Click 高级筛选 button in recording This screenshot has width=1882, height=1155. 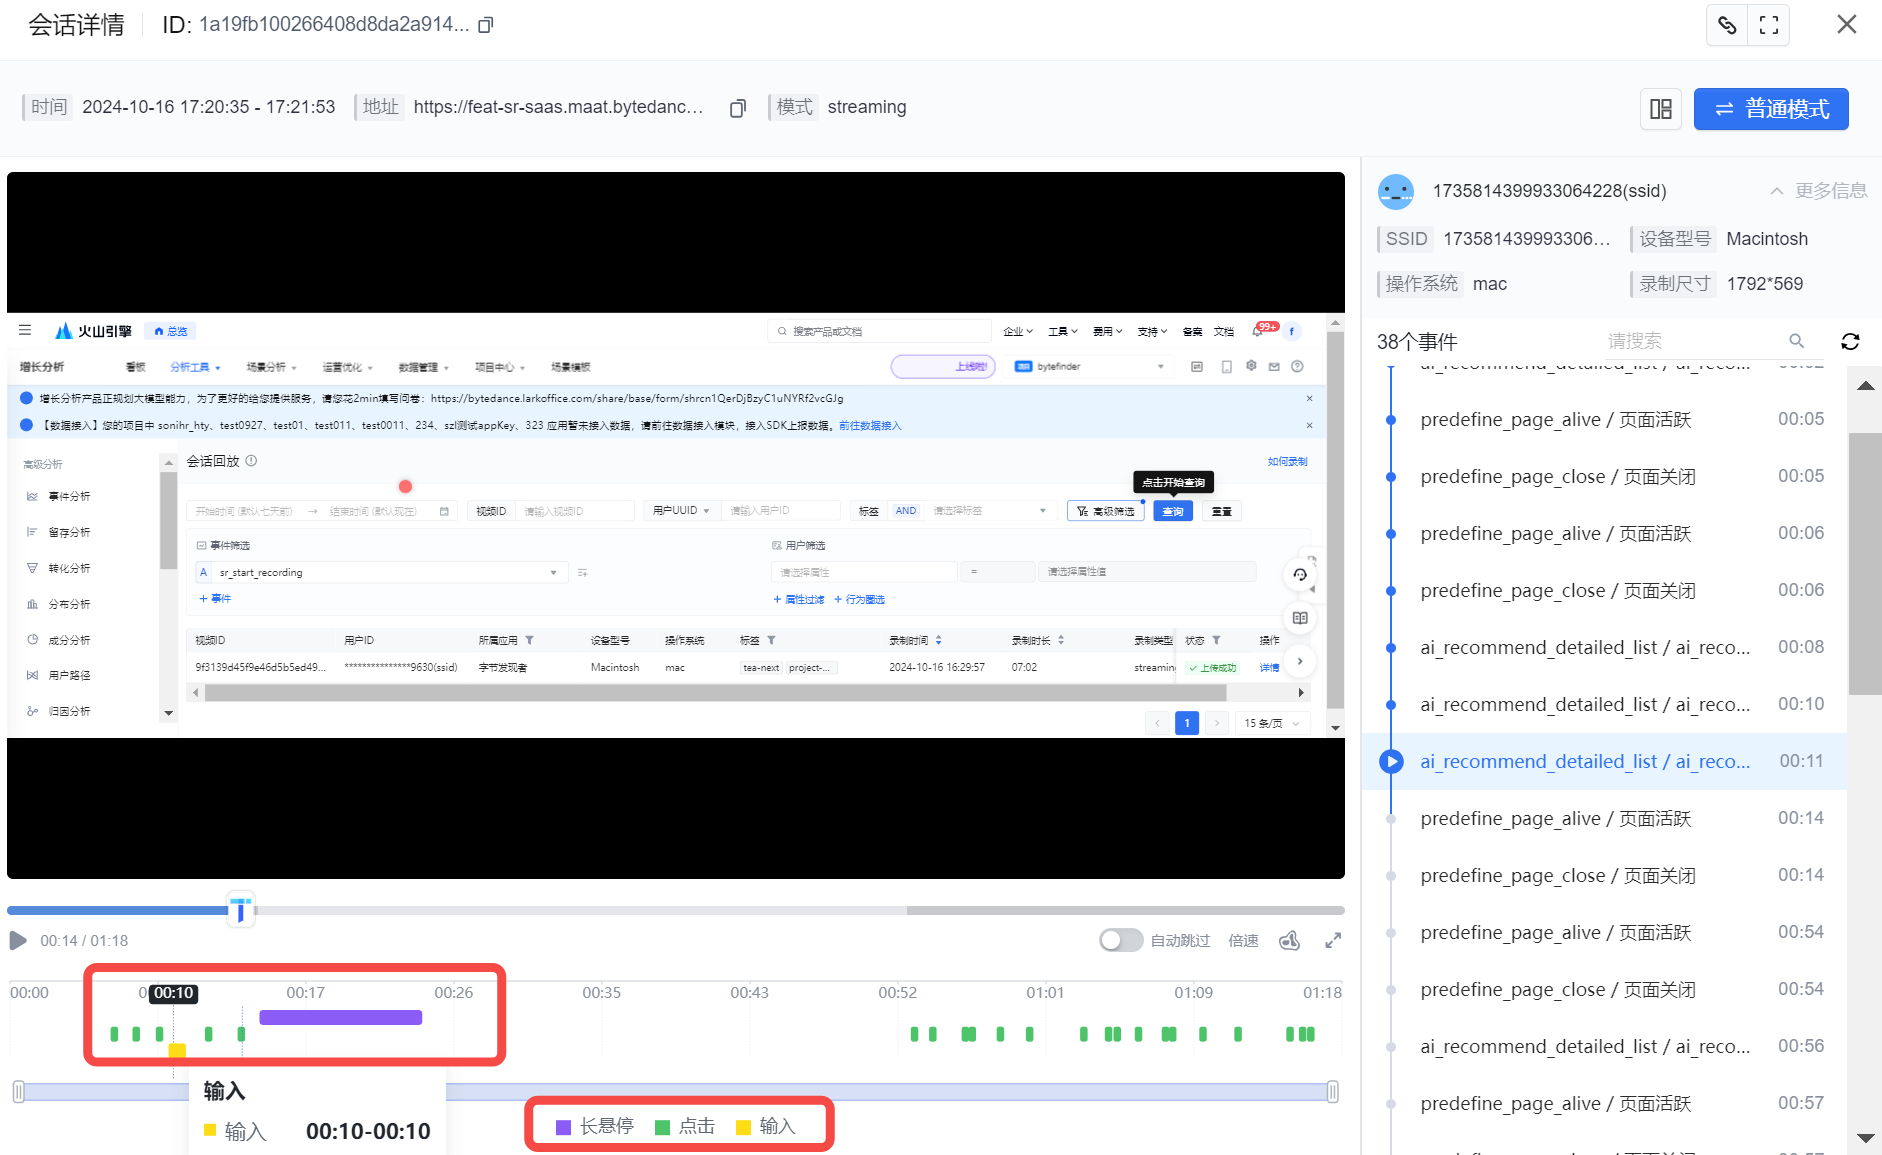(1105, 511)
